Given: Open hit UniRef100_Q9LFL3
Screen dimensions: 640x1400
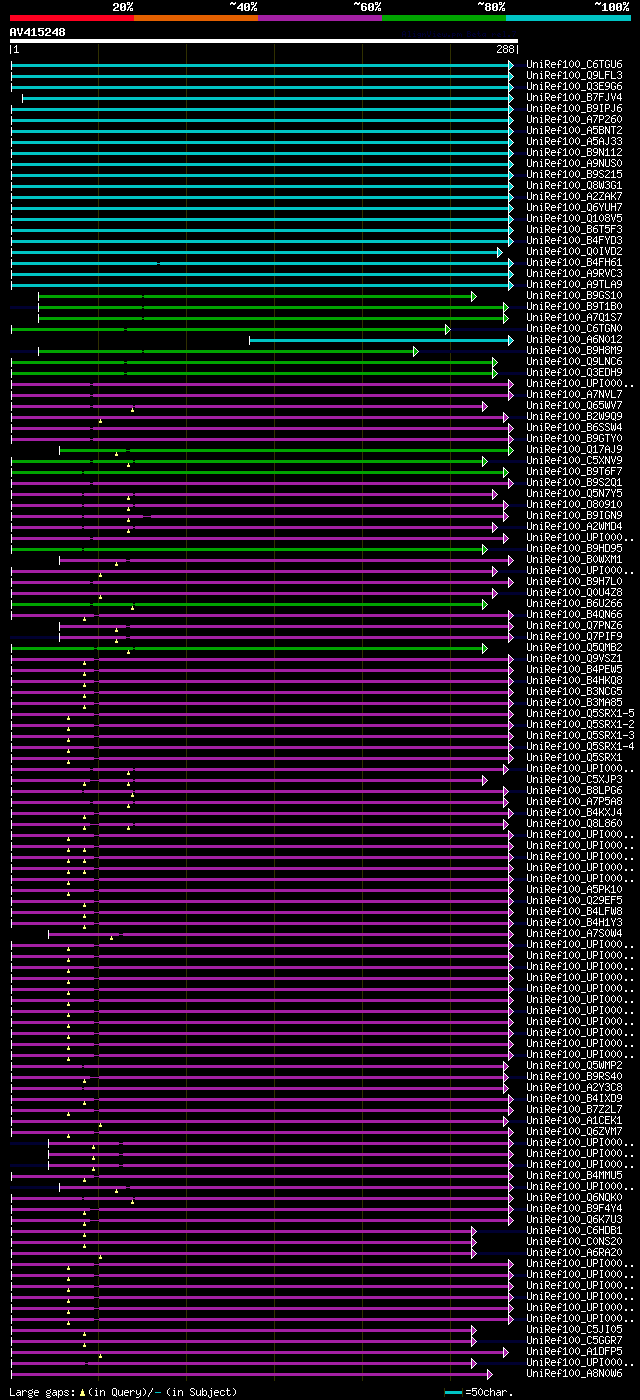Looking at the screenshot, I should (574, 75).
